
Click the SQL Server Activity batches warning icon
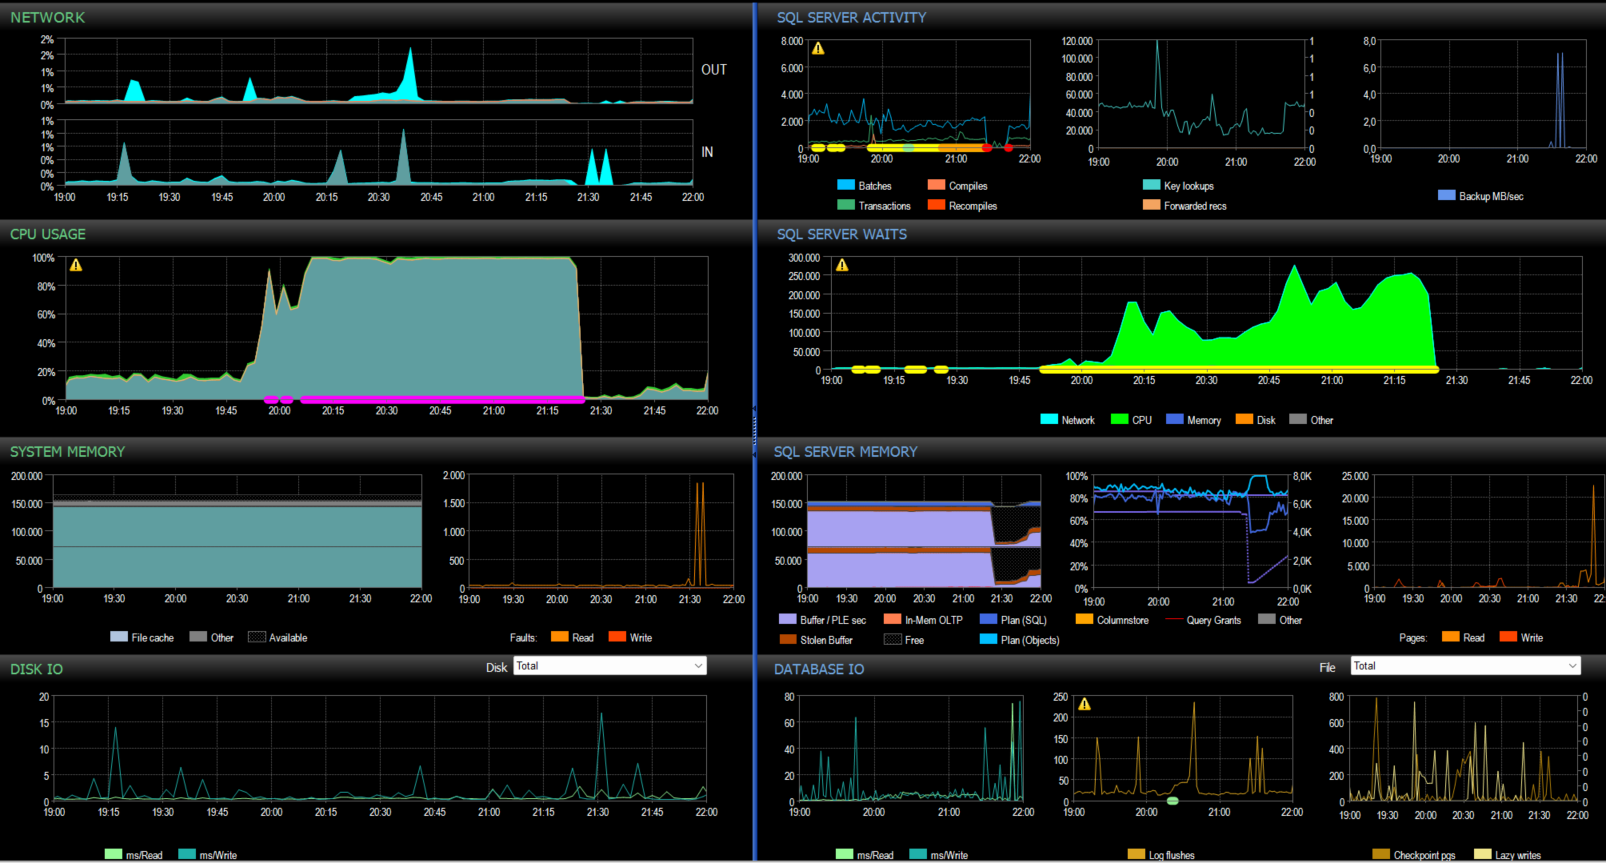818,48
